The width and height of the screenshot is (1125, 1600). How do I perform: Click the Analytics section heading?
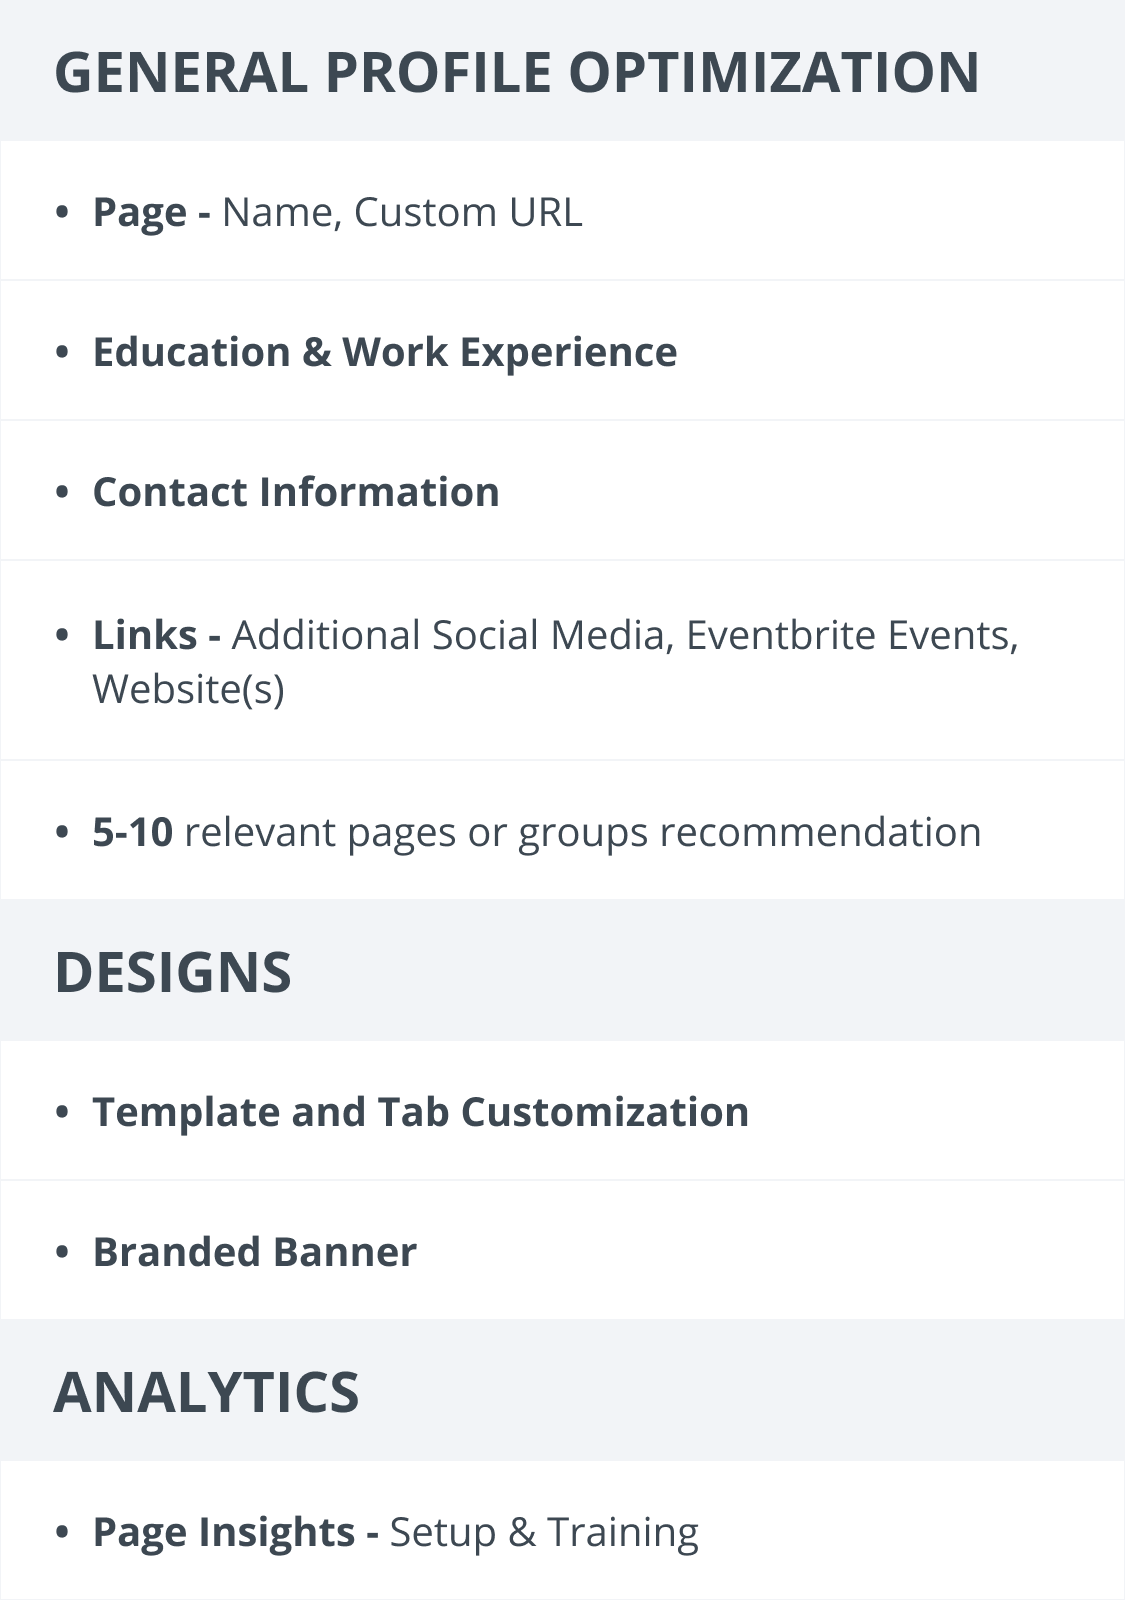pyautogui.click(x=206, y=1392)
